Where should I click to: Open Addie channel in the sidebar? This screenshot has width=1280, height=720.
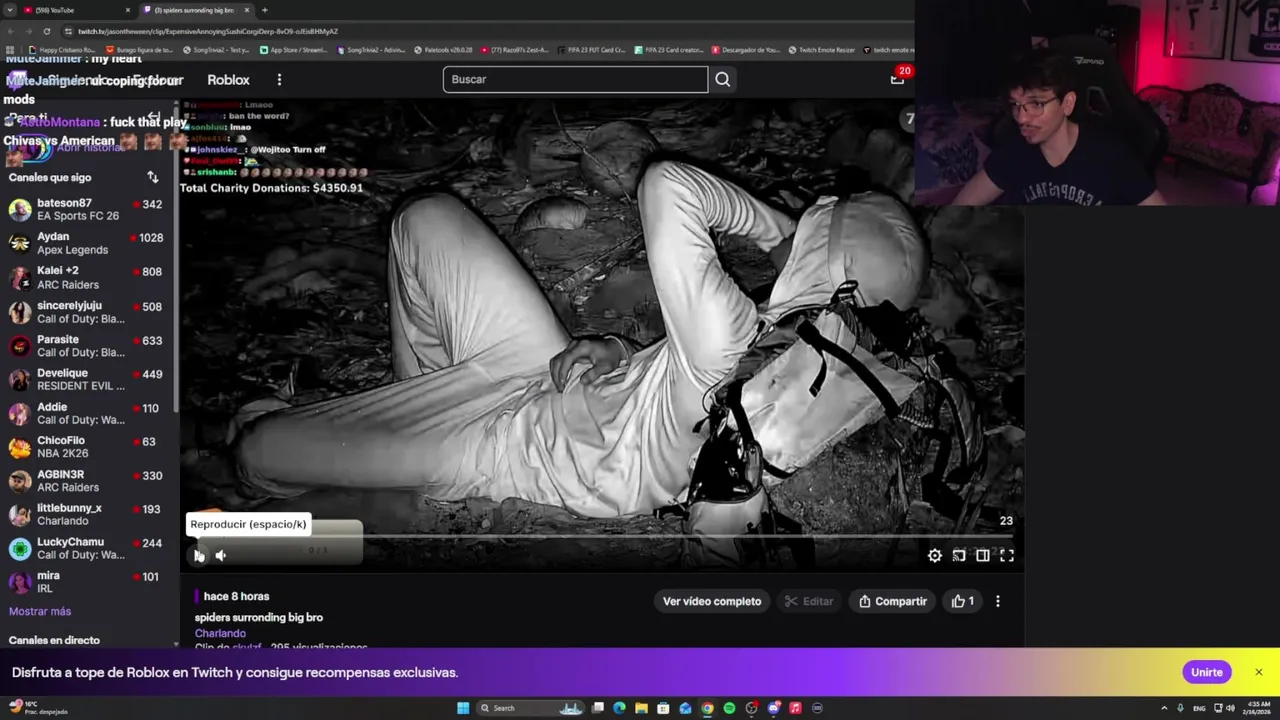point(87,413)
